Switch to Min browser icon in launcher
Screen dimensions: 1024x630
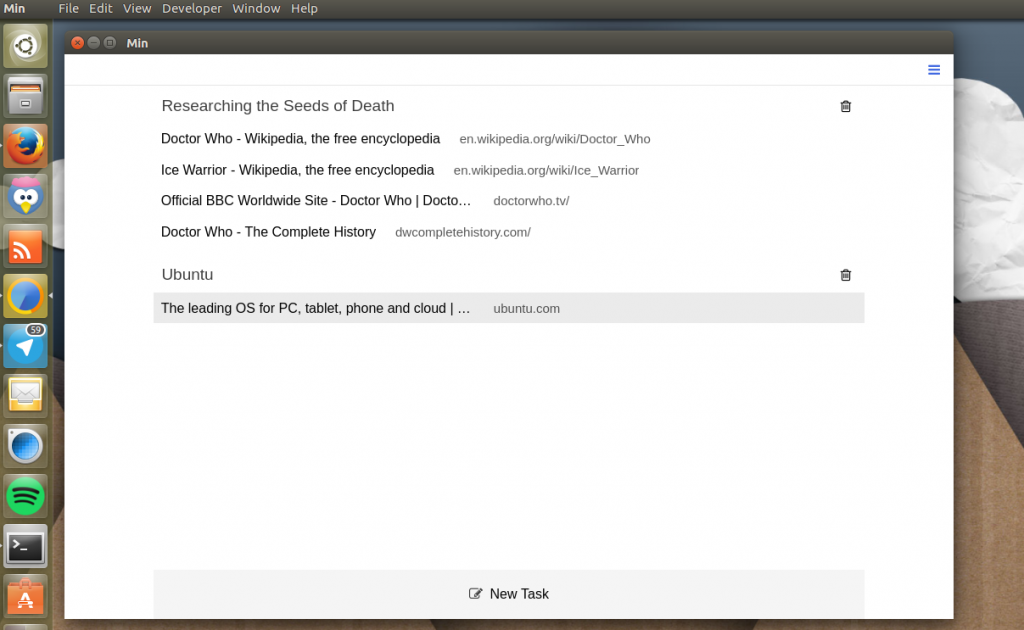(25, 296)
